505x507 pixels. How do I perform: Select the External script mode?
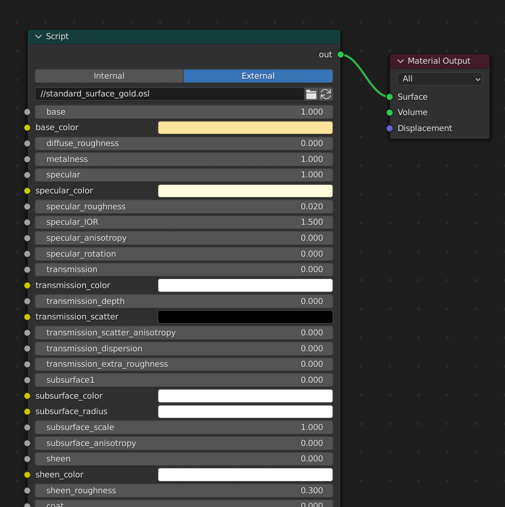tap(258, 76)
